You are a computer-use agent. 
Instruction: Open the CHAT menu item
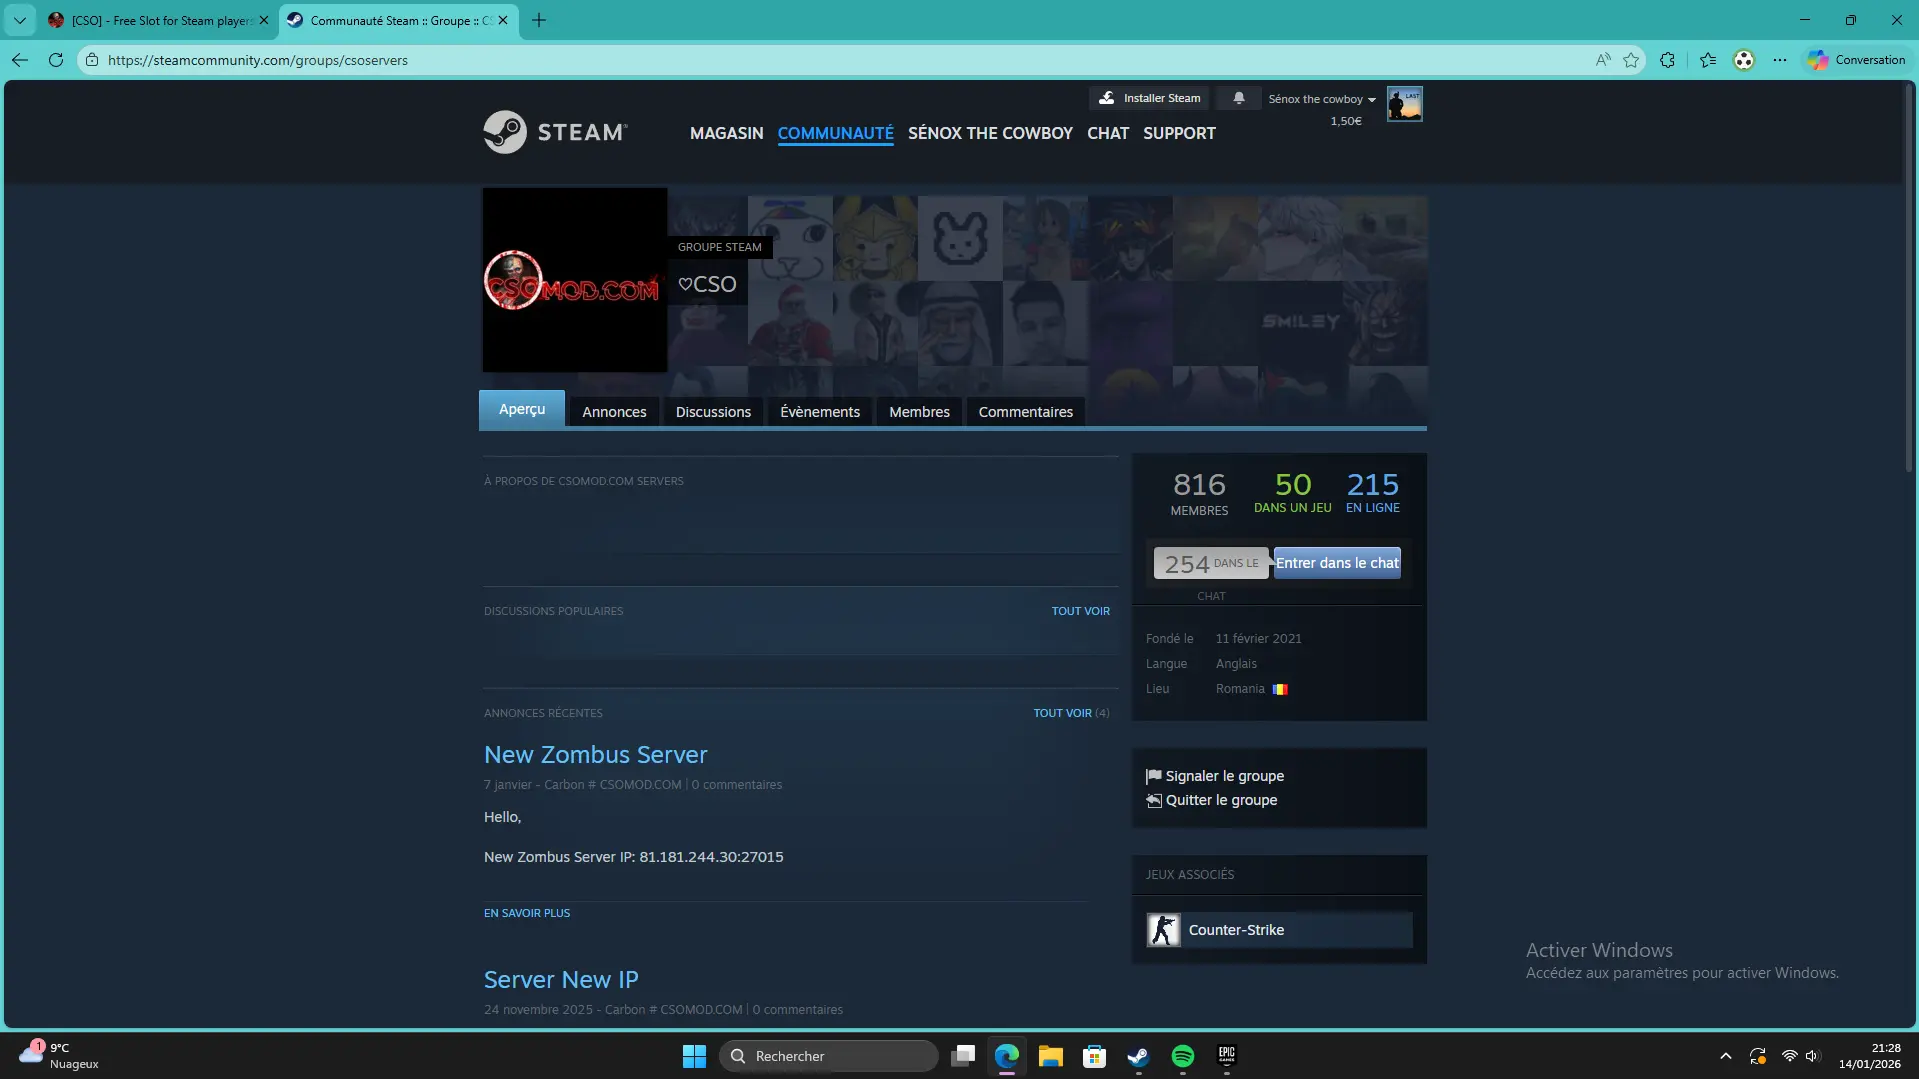click(1108, 133)
